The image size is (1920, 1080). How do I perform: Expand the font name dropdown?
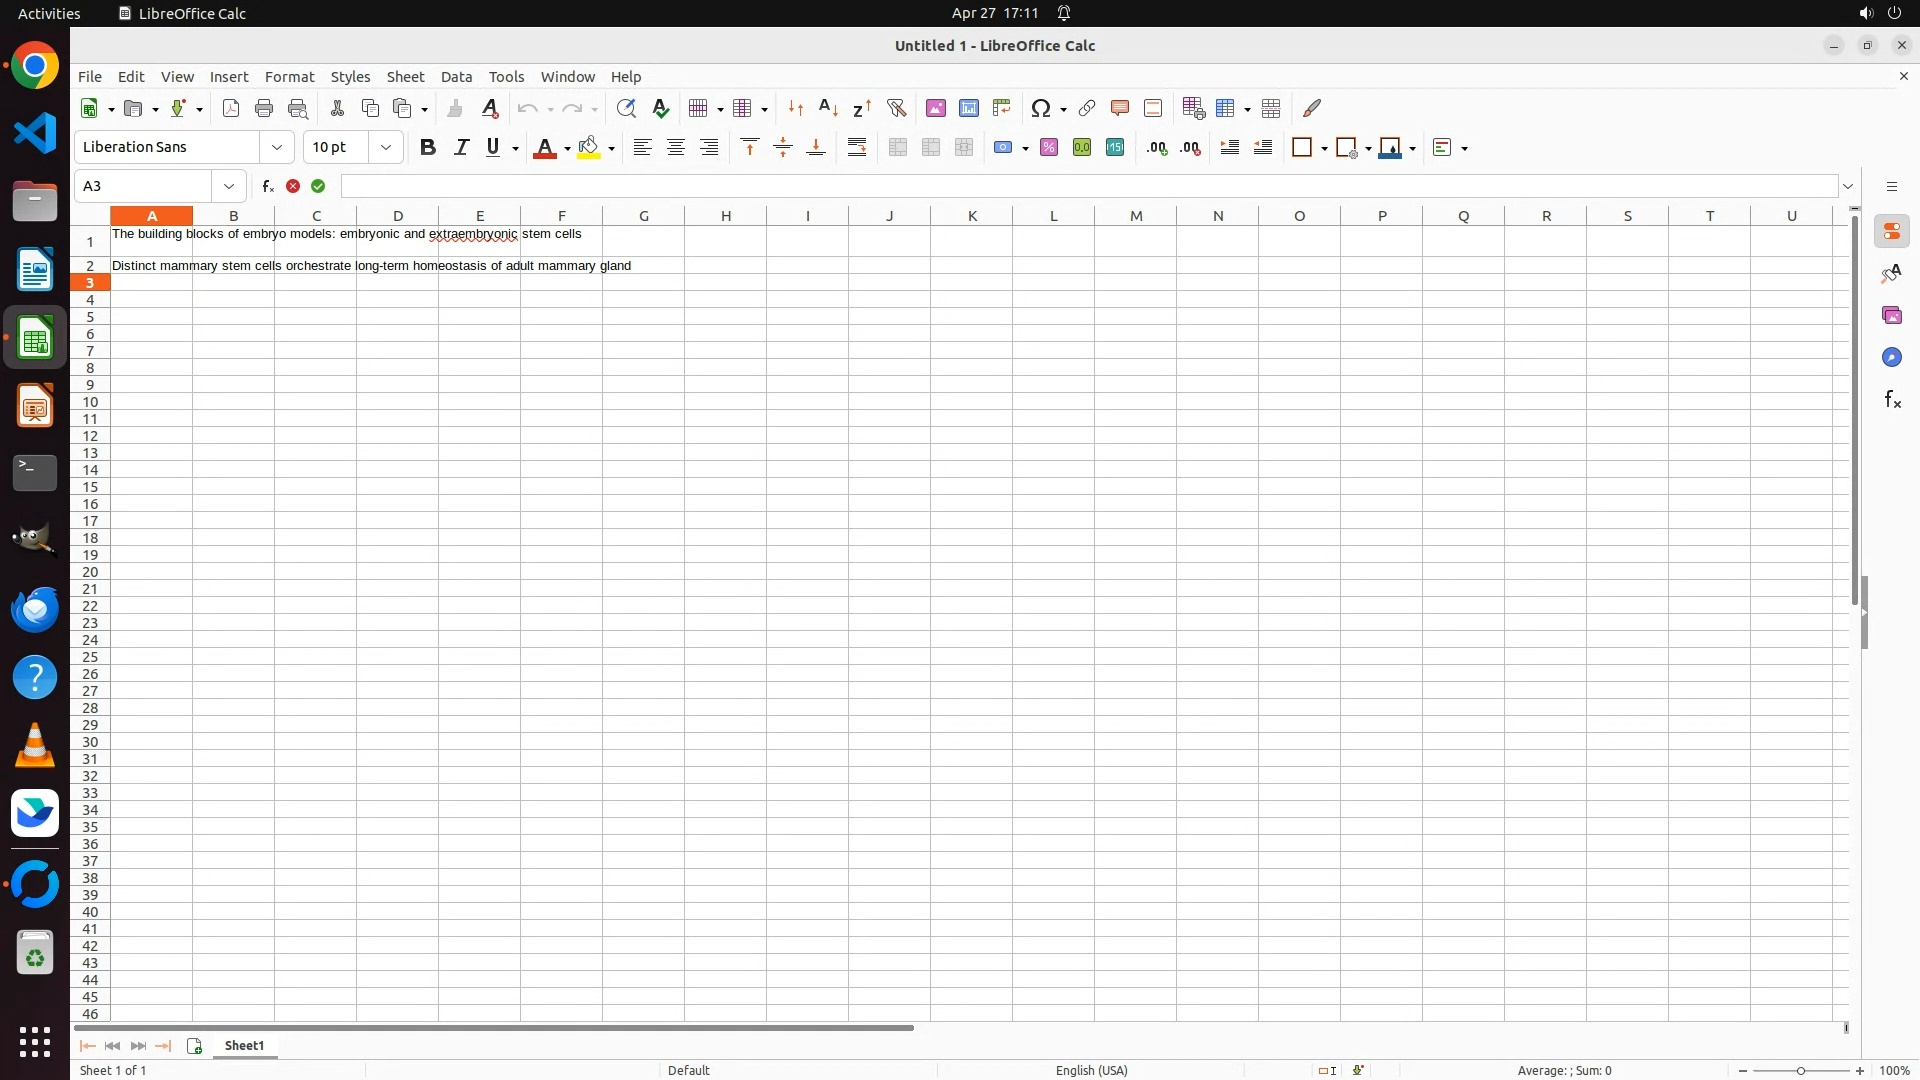pos(277,147)
